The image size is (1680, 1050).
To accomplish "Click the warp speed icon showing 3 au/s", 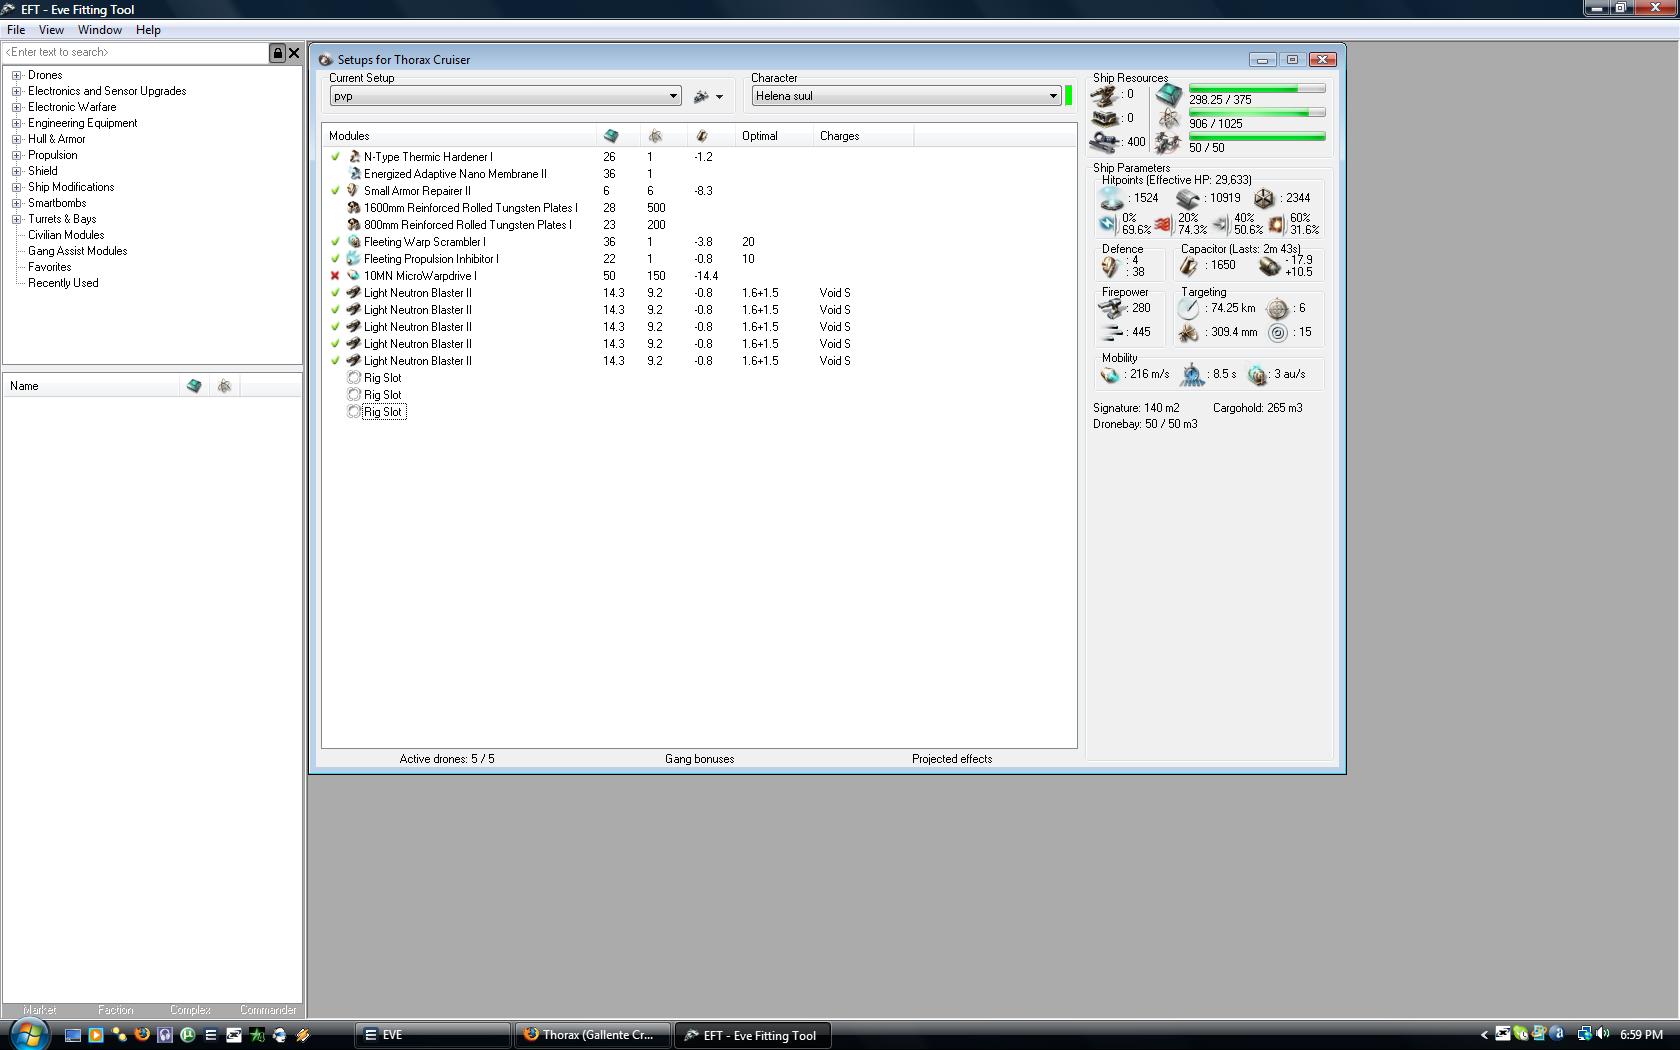I will pos(1258,375).
